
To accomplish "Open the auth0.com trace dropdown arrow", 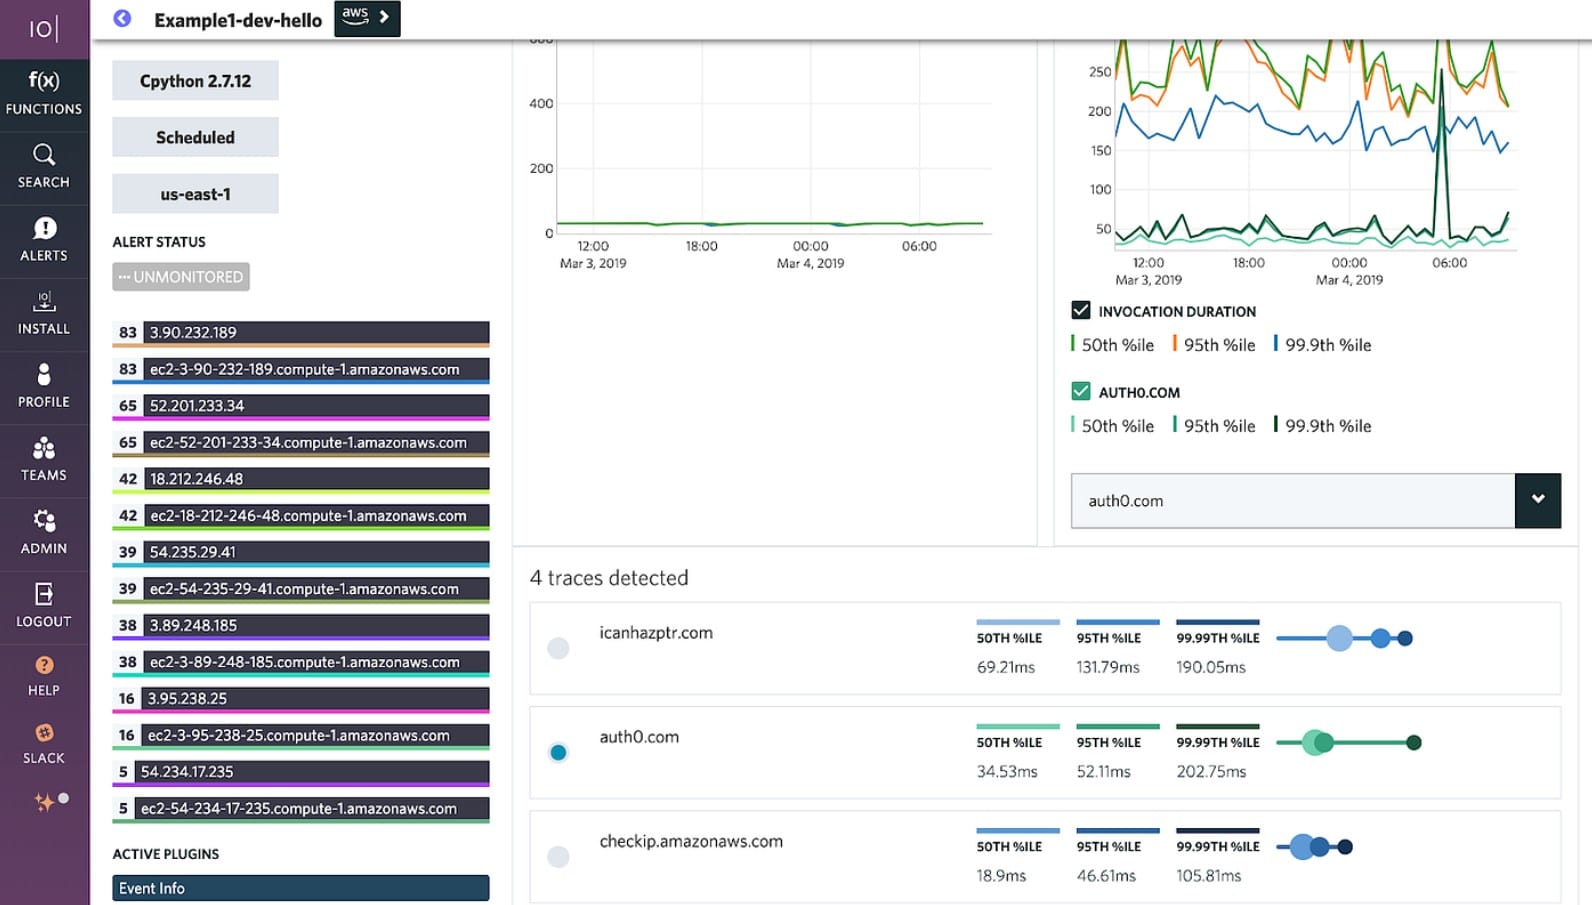I will [1538, 500].
